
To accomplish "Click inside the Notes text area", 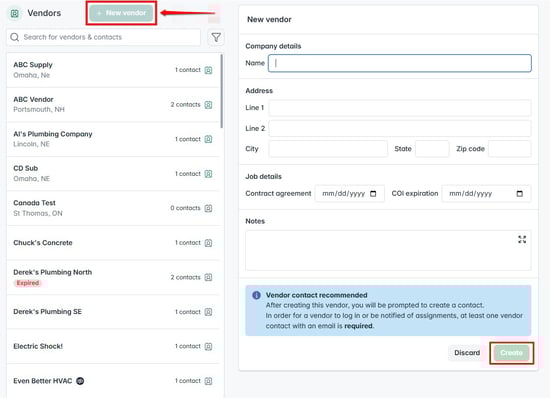I will tap(388, 250).
